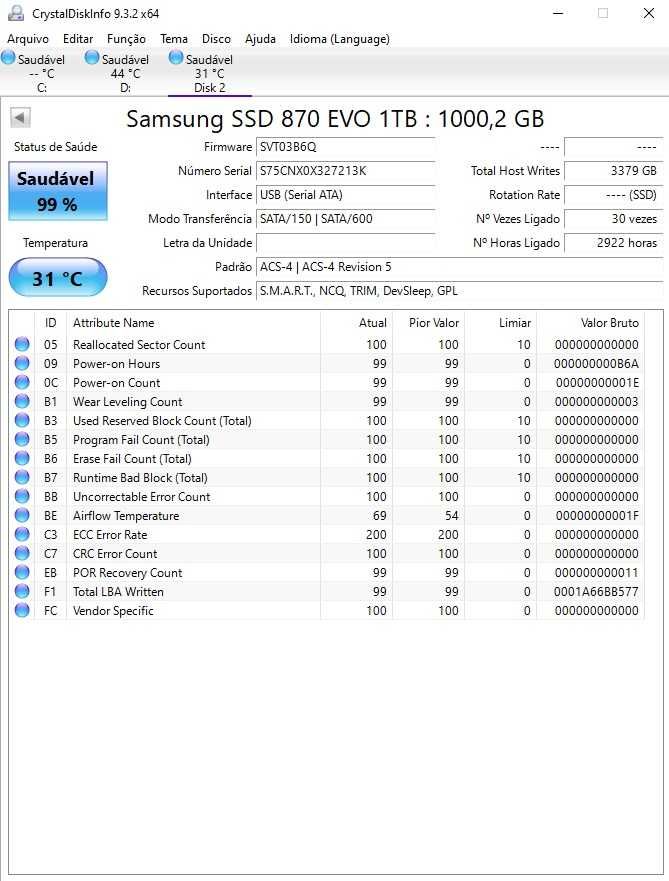The image size is (669, 881).
Task: Click status orb of Vendor Specific row
Action: [x=22, y=611]
